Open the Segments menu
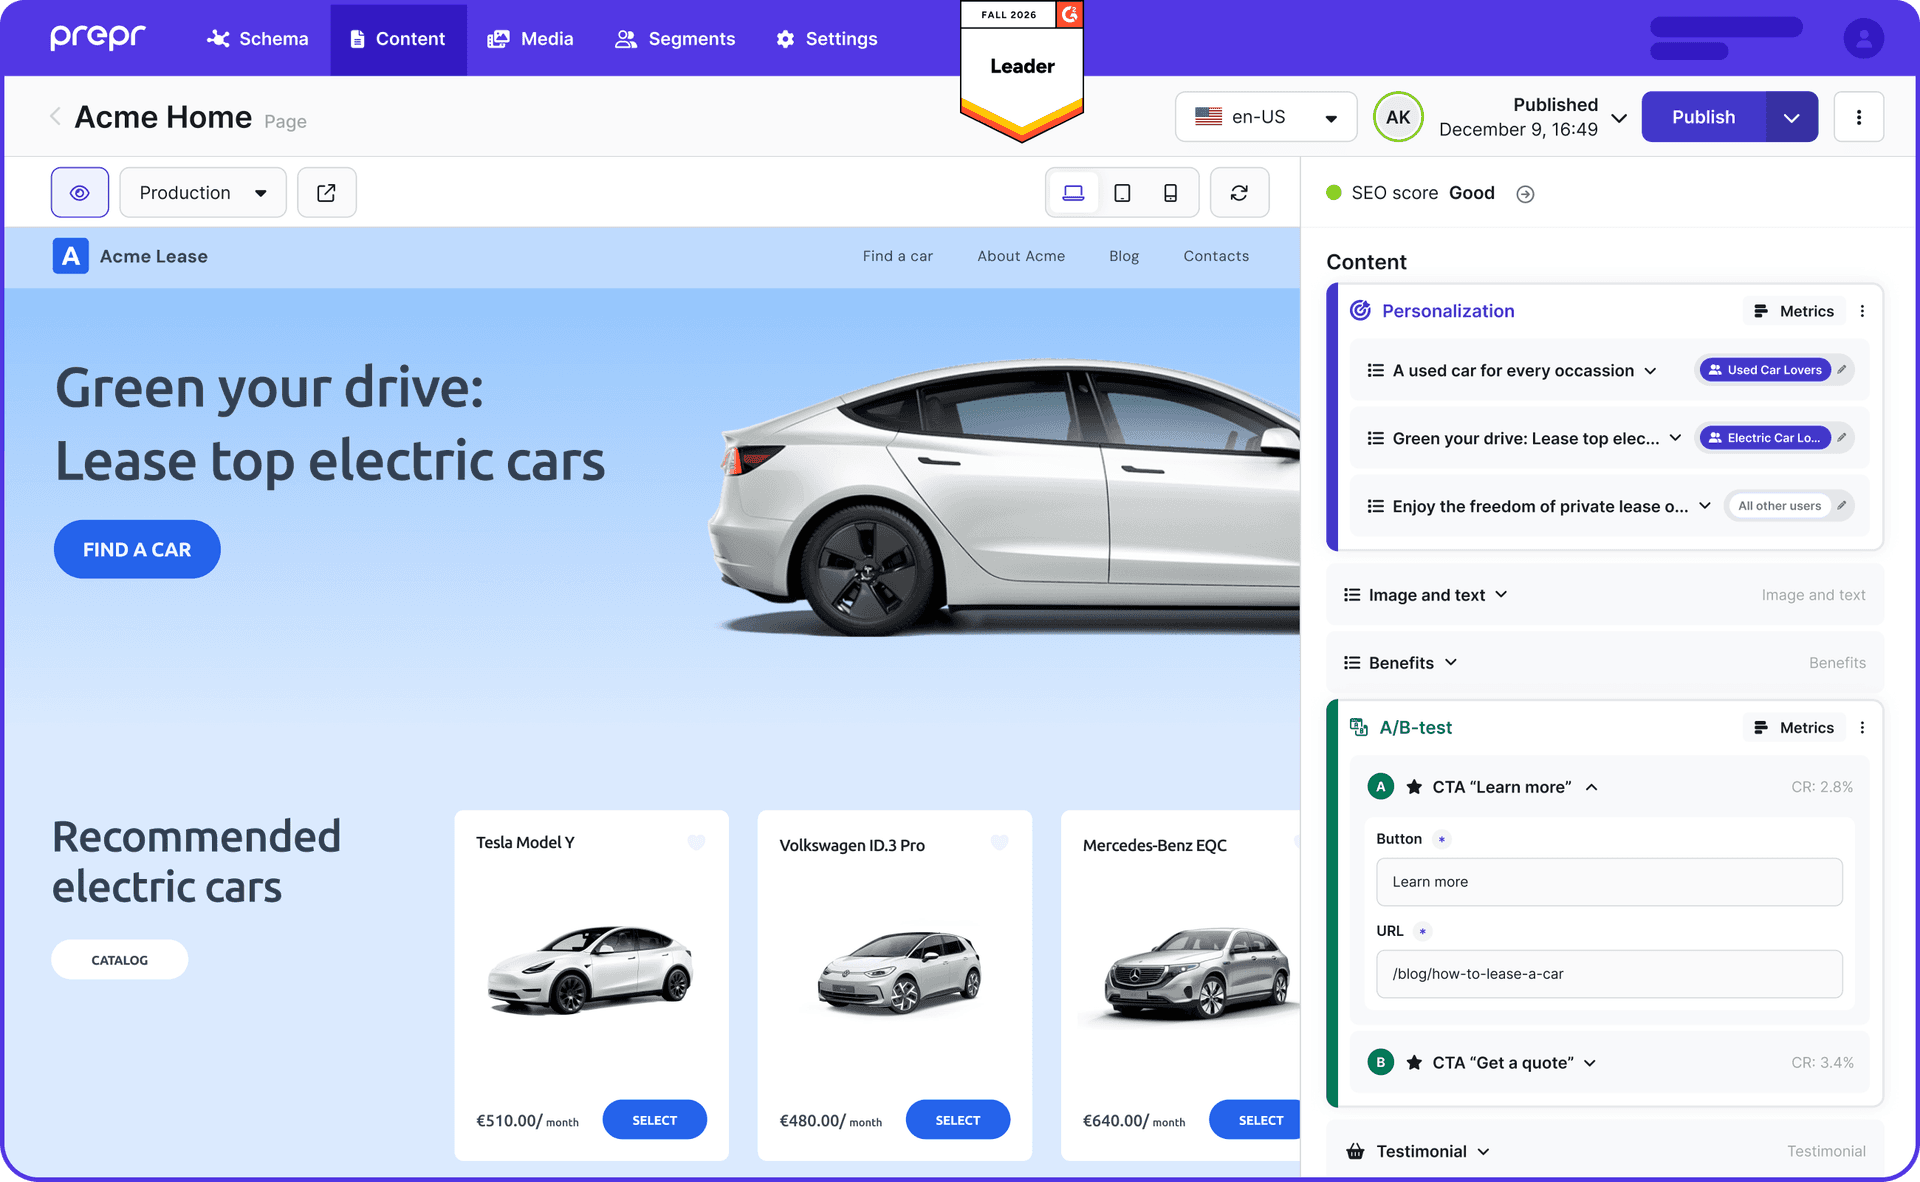The image size is (1920, 1182). tap(675, 38)
